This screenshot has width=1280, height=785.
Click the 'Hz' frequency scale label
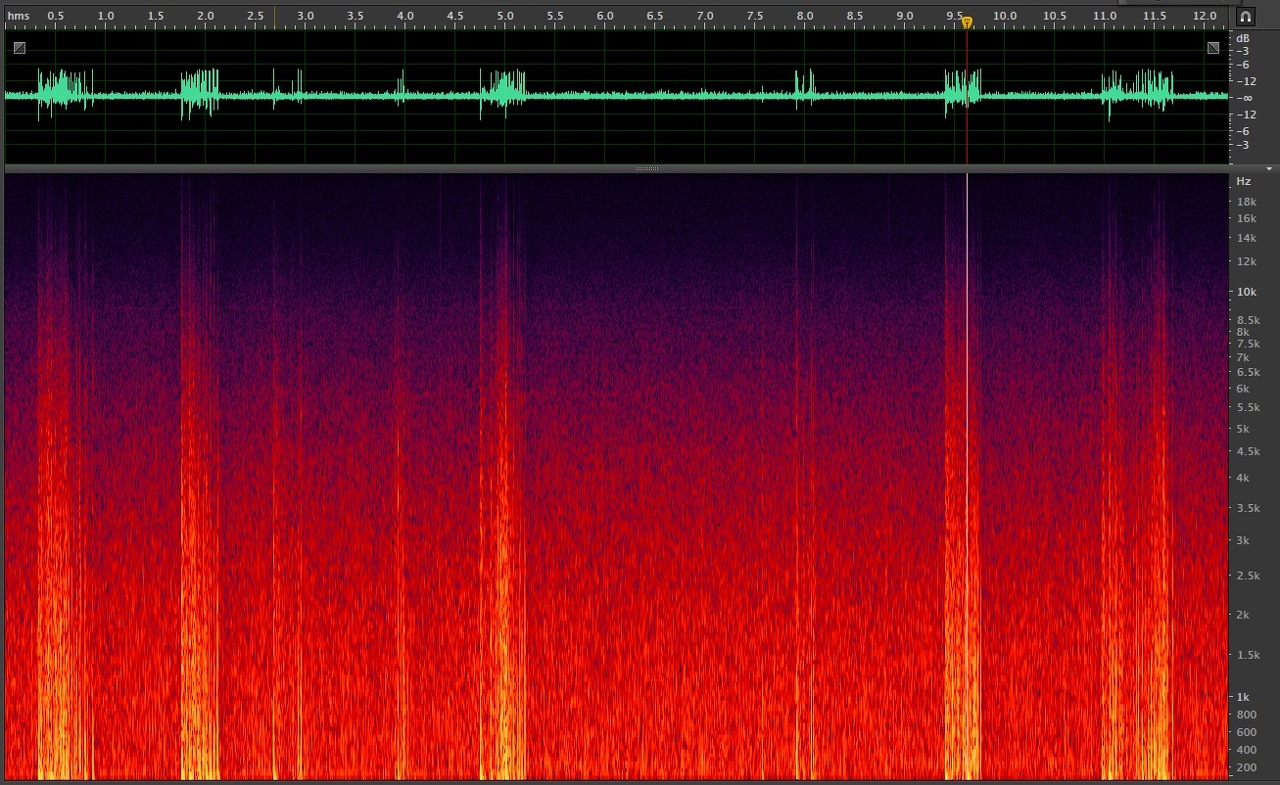coord(1244,181)
